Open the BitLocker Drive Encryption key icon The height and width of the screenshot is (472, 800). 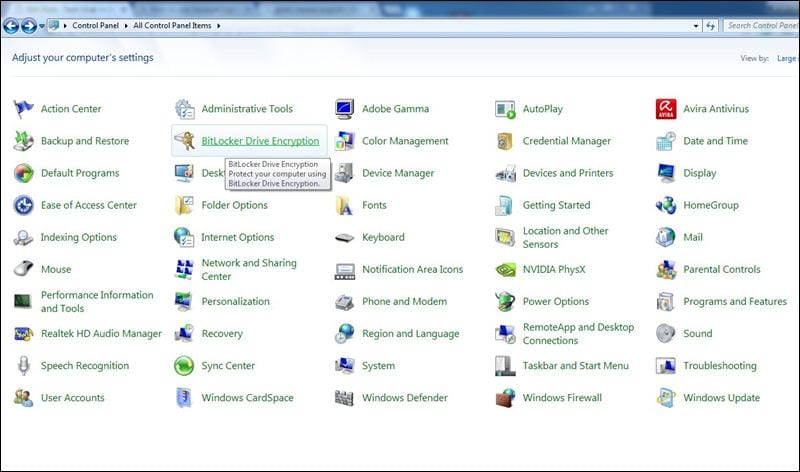184,141
